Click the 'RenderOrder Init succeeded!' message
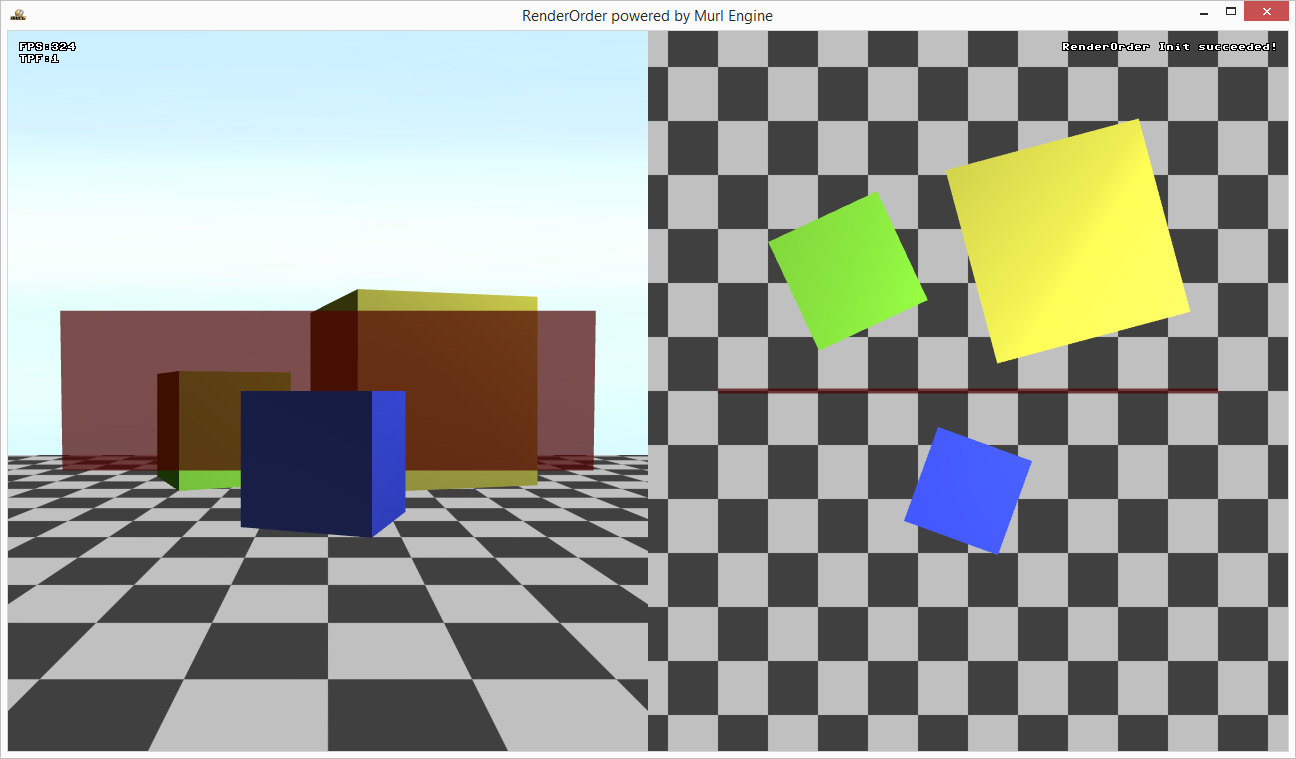The image size is (1296, 759). 1169,47
